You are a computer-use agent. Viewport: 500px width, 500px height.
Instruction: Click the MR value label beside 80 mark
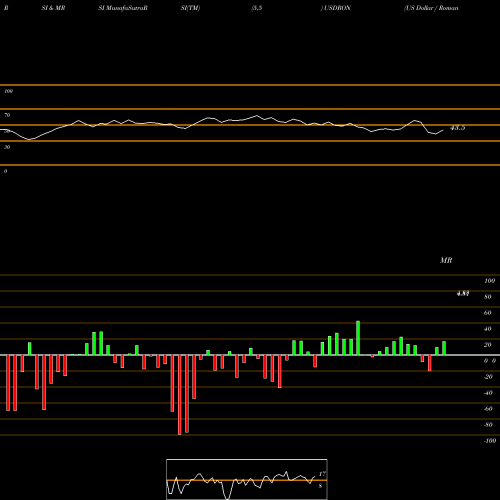point(463,293)
